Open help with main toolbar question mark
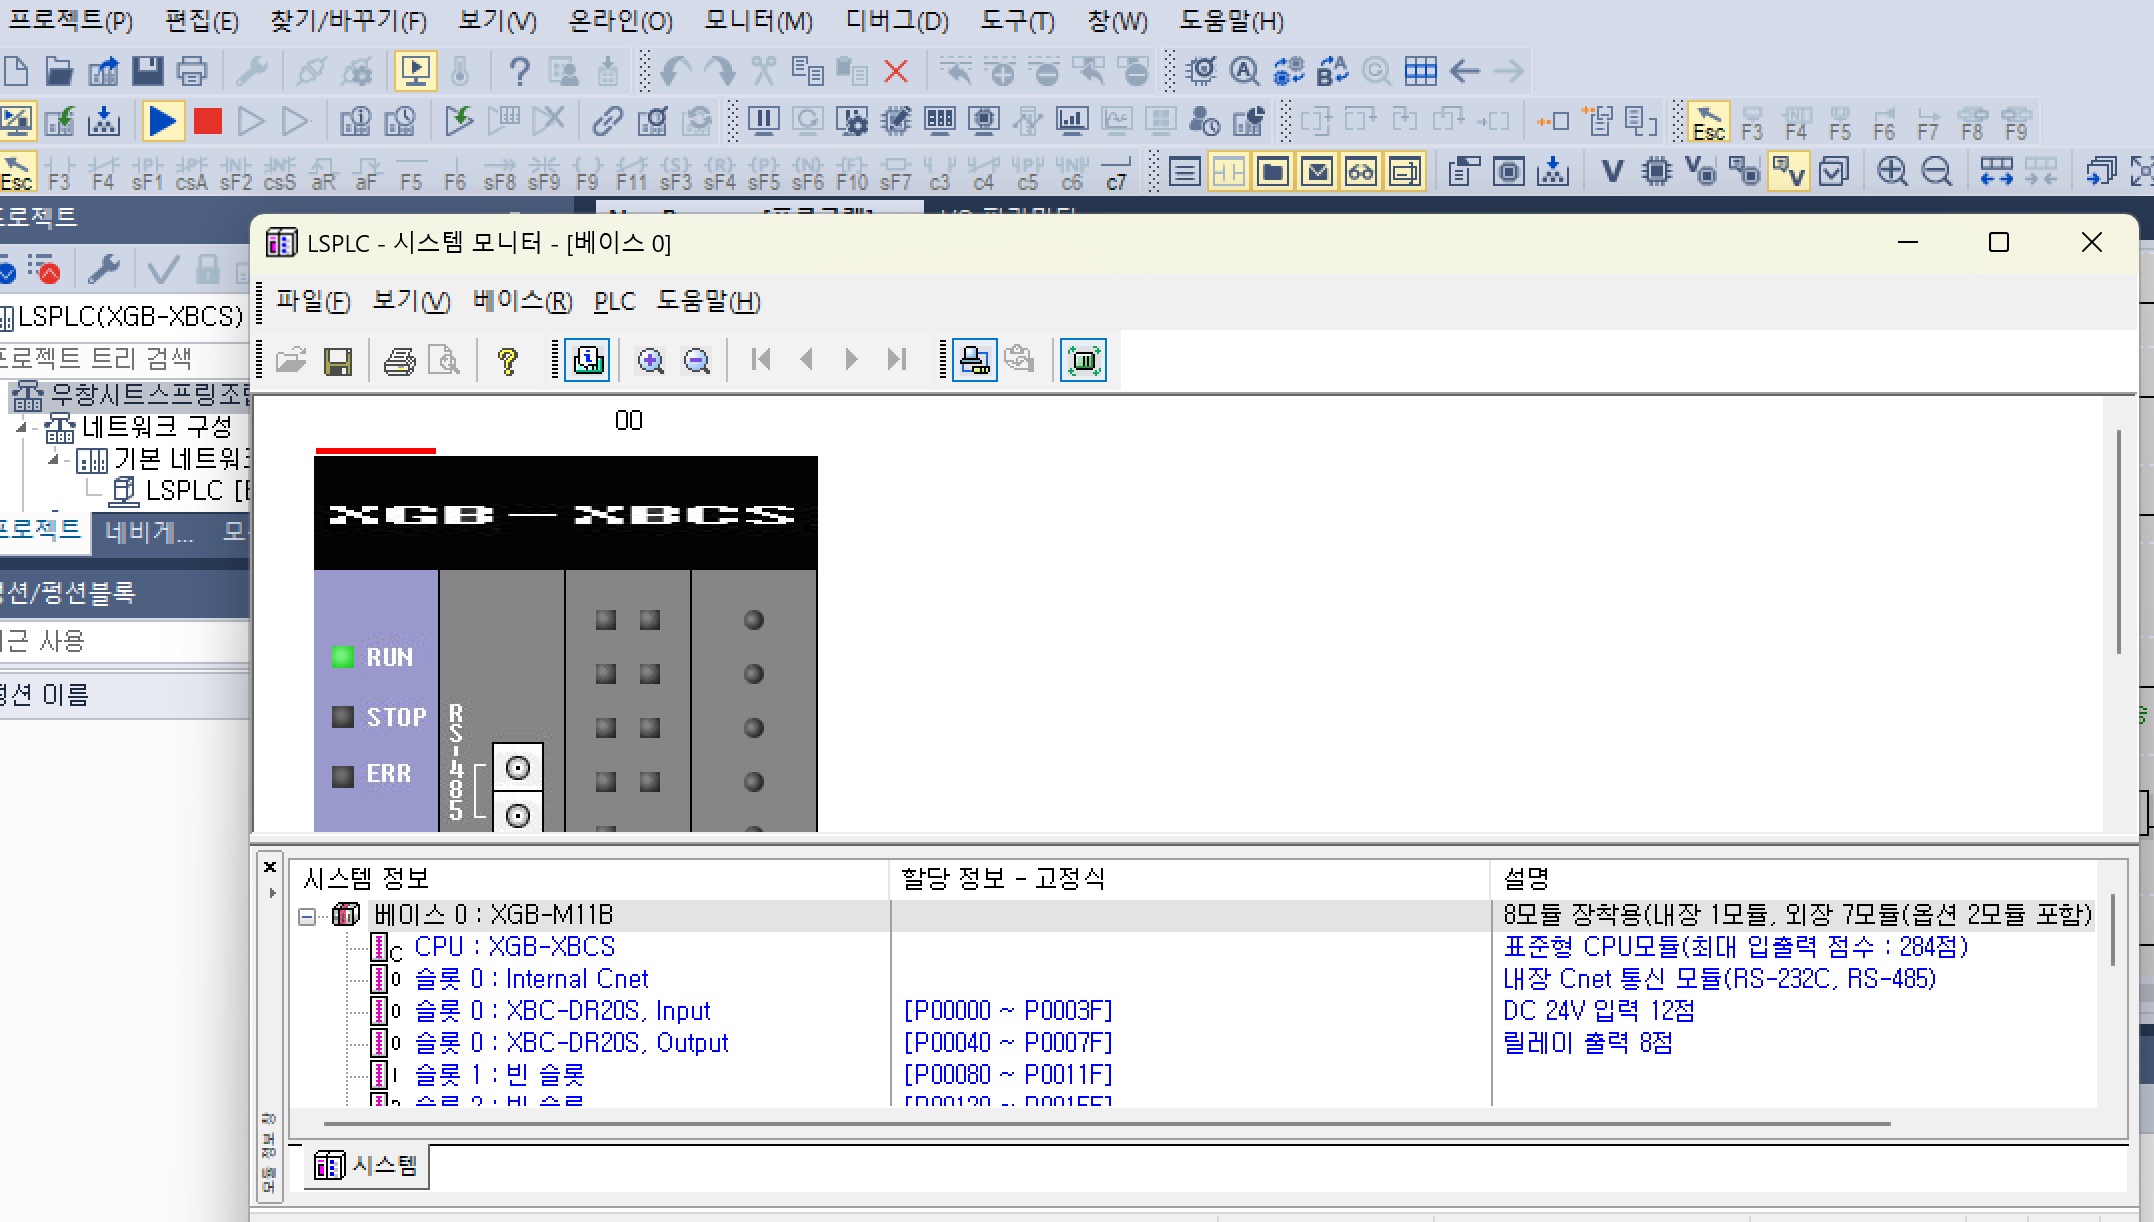The width and height of the screenshot is (2154, 1222). [x=518, y=71]
